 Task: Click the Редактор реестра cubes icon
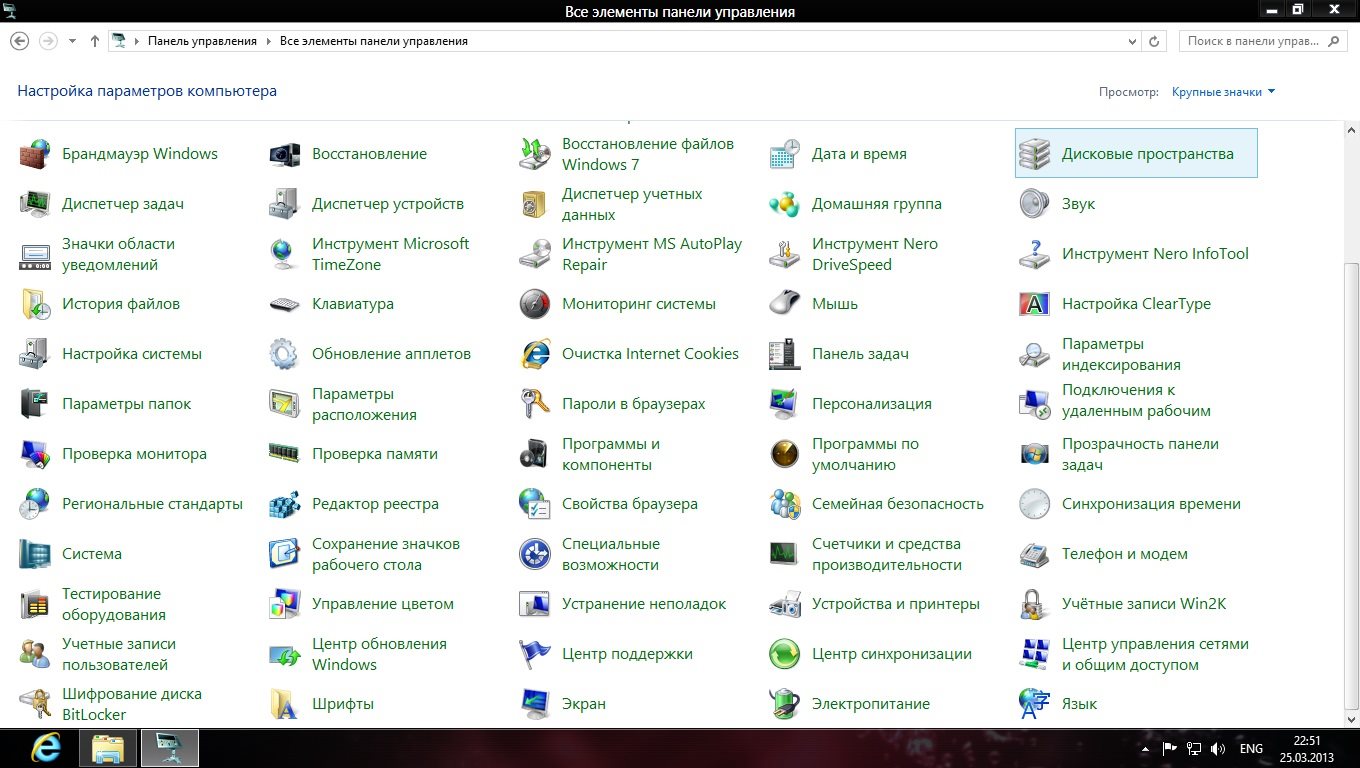(x=285, y=504)
